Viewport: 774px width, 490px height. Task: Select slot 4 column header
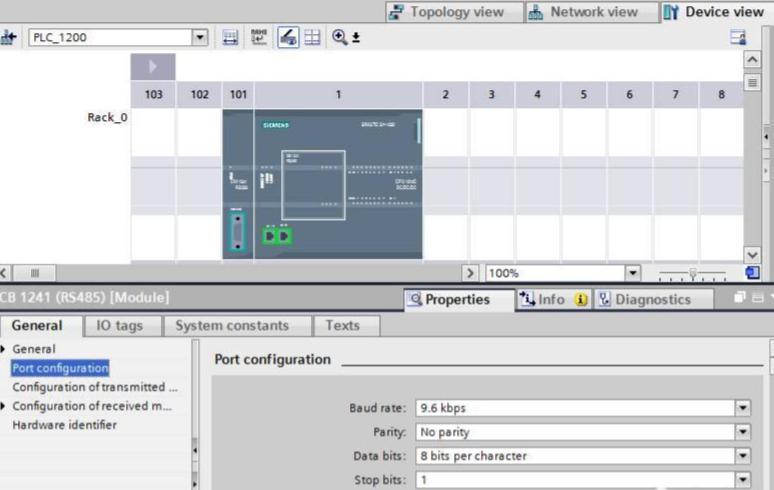point(537,94)
